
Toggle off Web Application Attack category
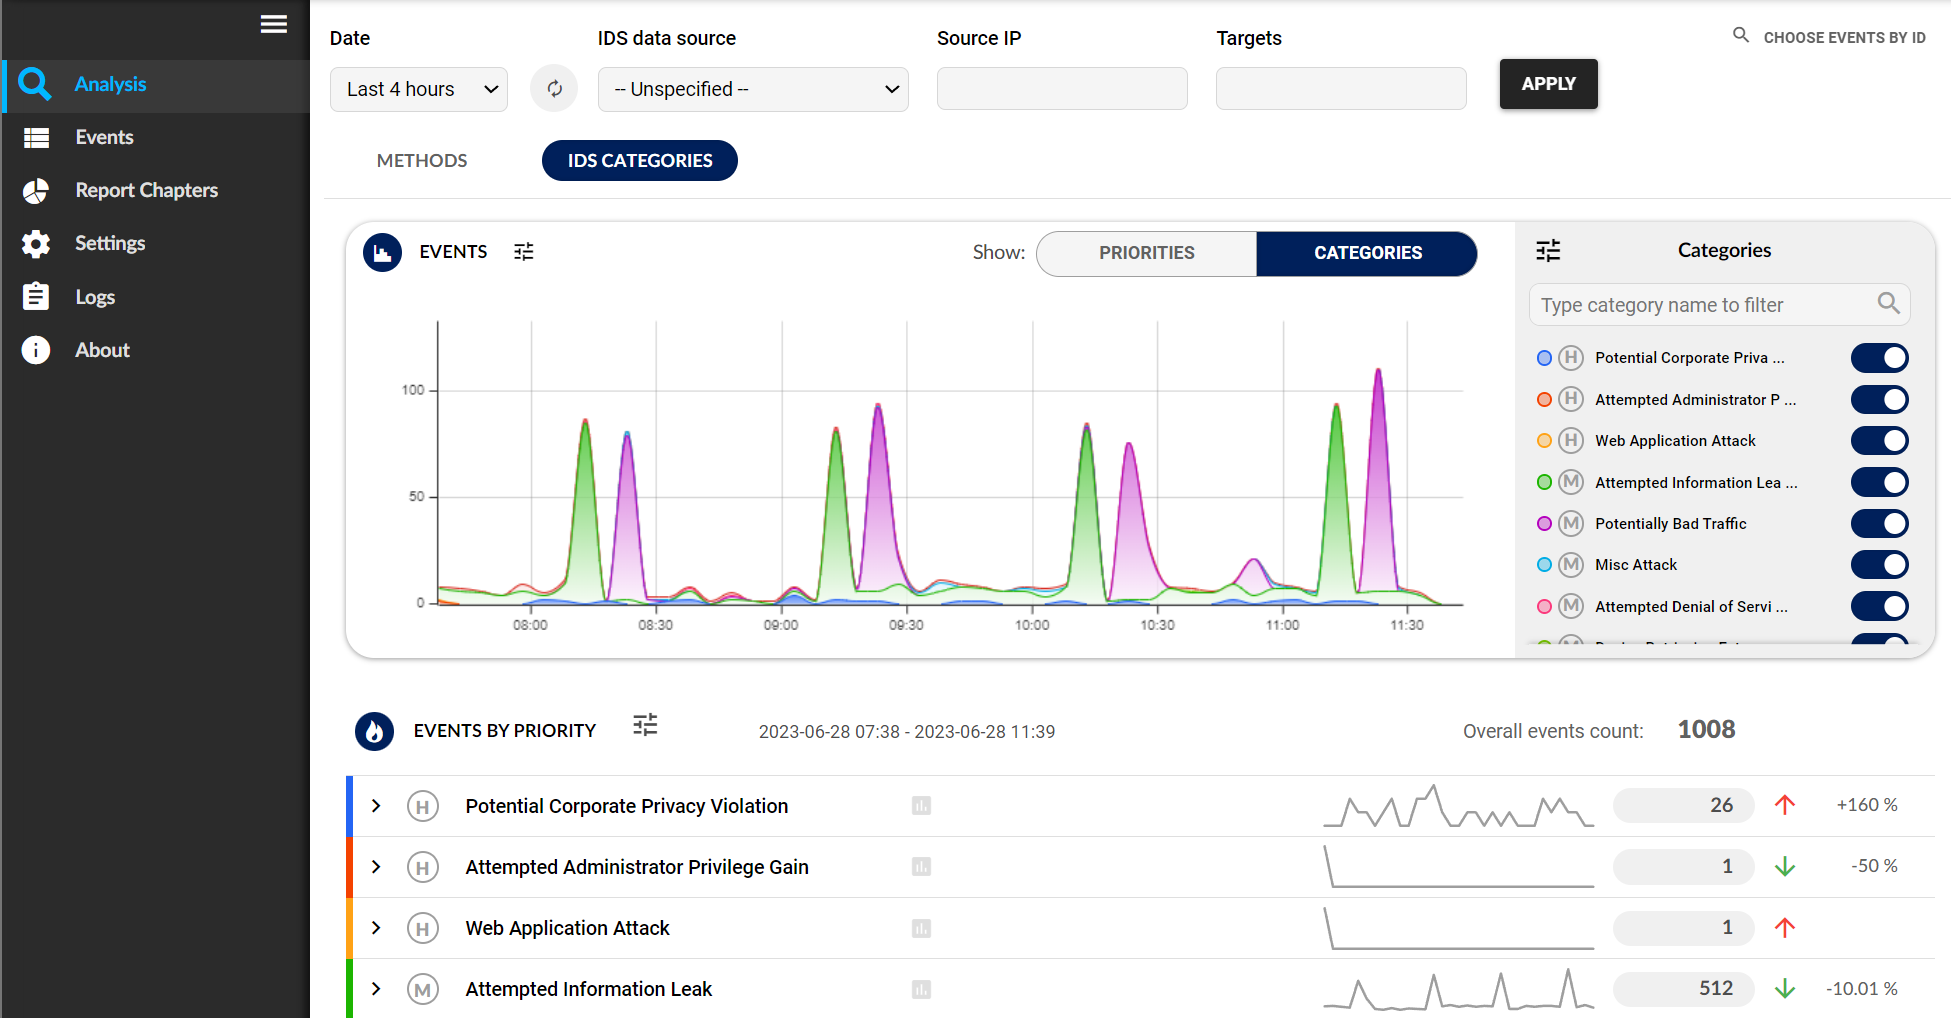click(1879, 441)
